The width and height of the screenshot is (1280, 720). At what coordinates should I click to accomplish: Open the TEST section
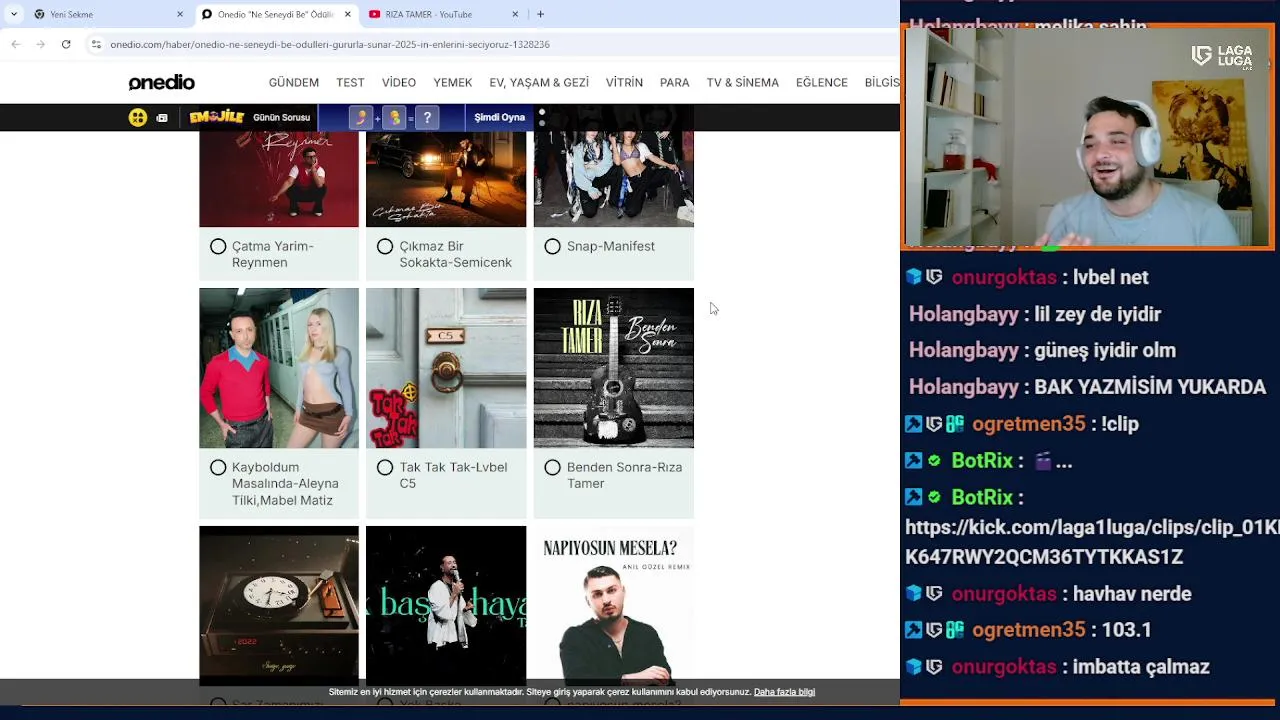pos(350,82)
